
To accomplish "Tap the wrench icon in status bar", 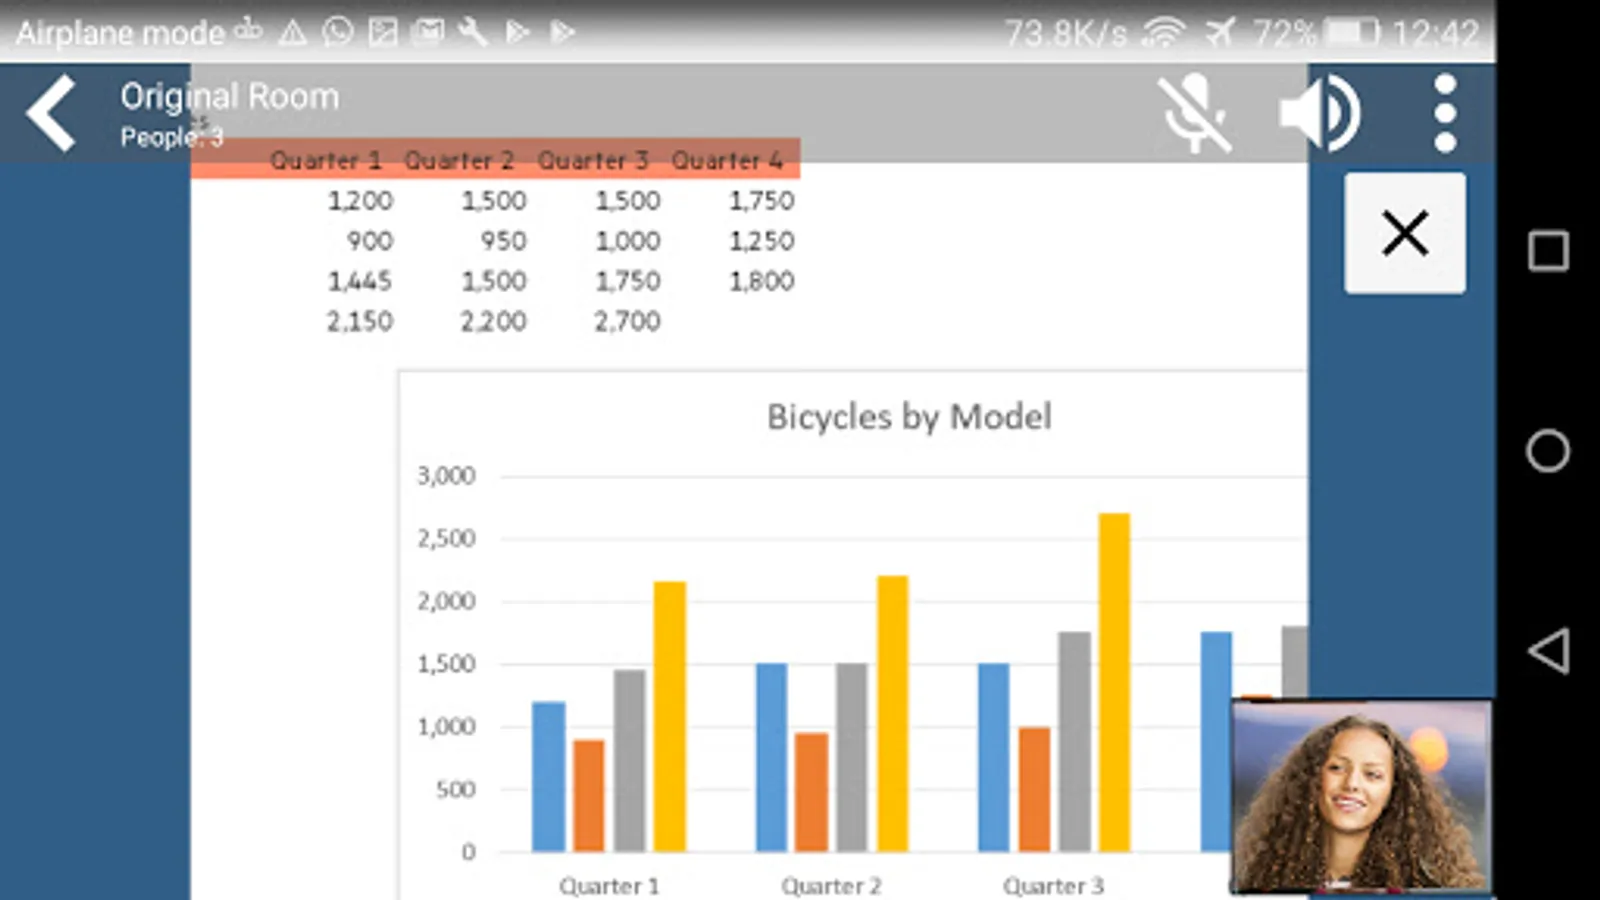I will [472, 33].
